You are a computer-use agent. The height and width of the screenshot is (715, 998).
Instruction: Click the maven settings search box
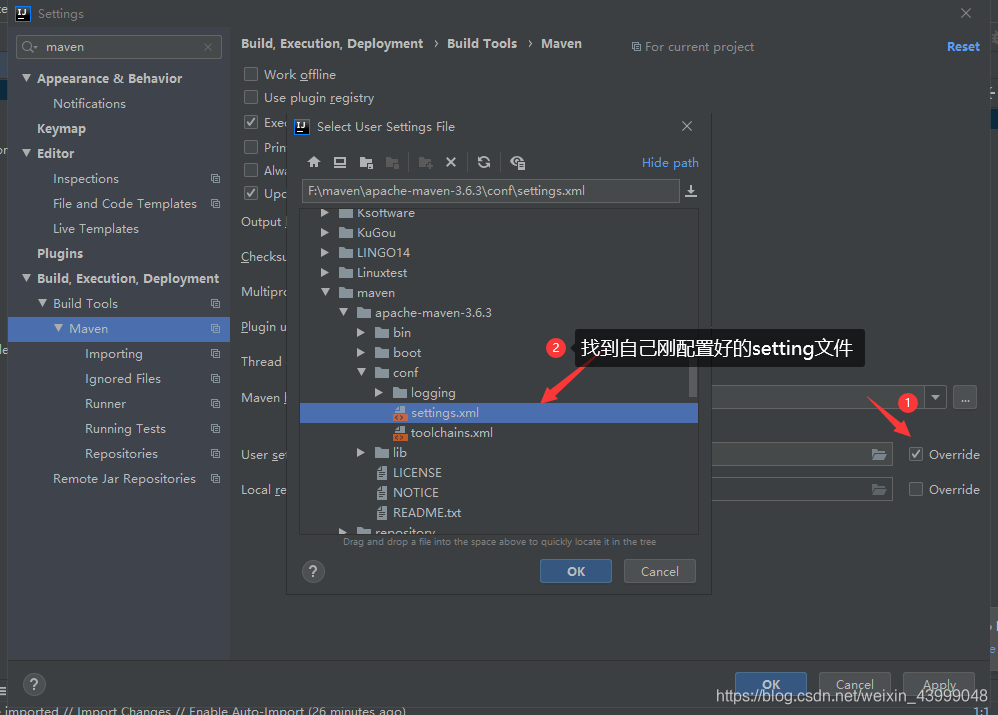pyautogui.click(x=118, y=47)
